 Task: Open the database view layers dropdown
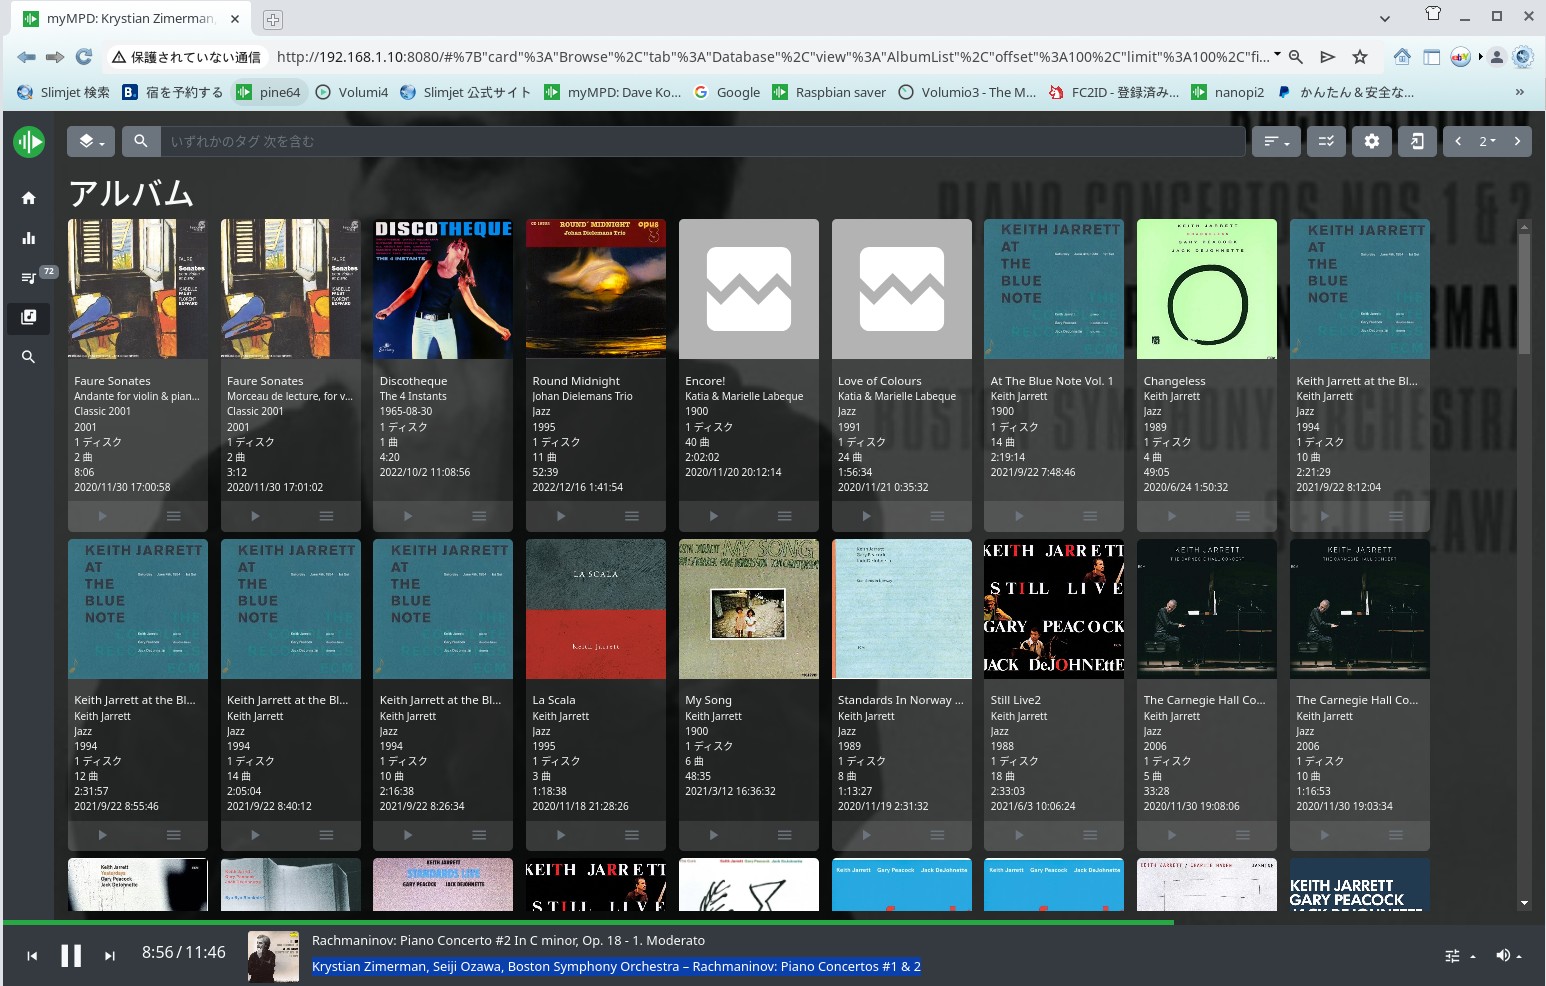91,141
